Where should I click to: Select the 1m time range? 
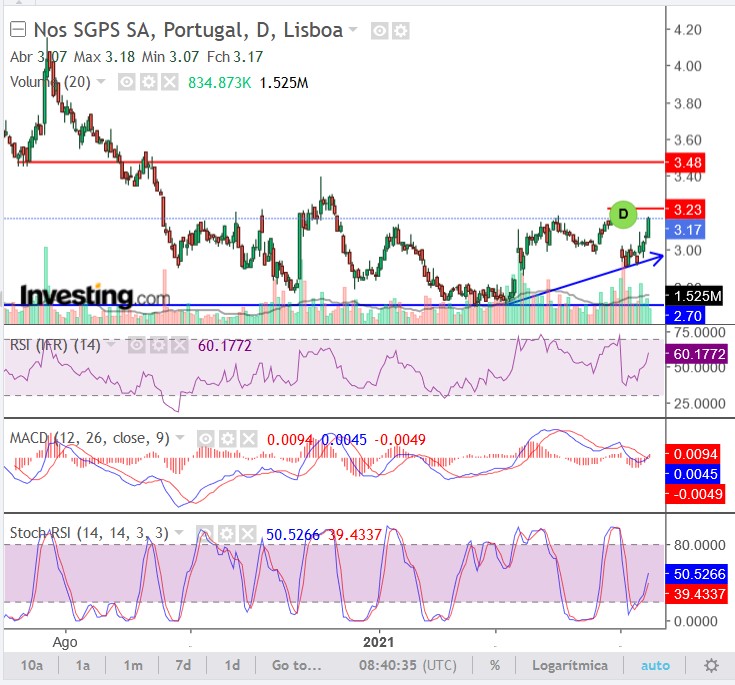[x=133, y=665]
